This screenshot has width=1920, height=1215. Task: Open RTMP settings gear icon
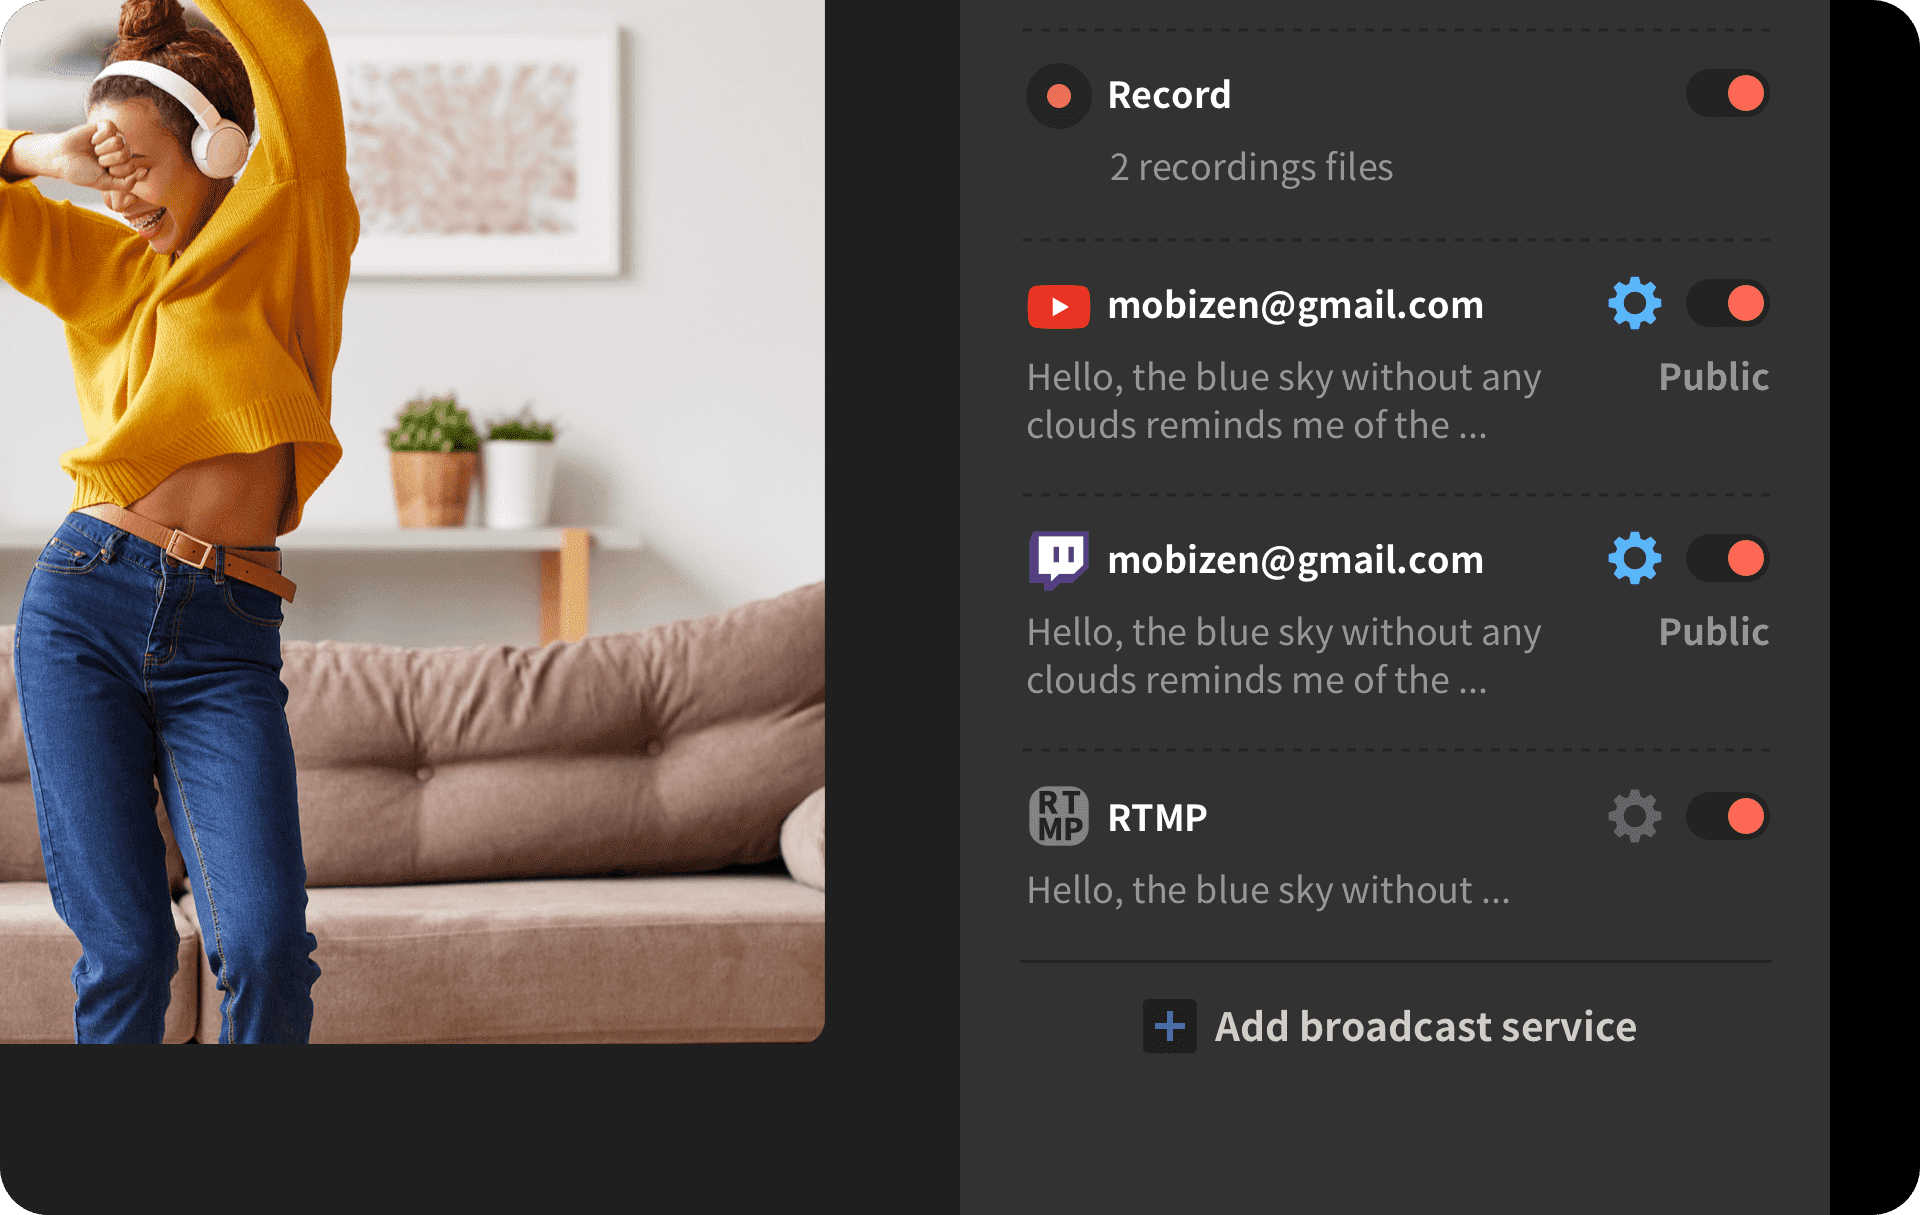pyautogui.click(x=1634, y=816)
